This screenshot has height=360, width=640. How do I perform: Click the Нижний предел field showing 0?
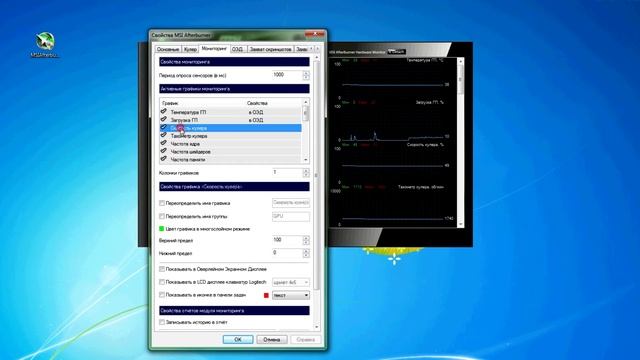tap(287, 253)
